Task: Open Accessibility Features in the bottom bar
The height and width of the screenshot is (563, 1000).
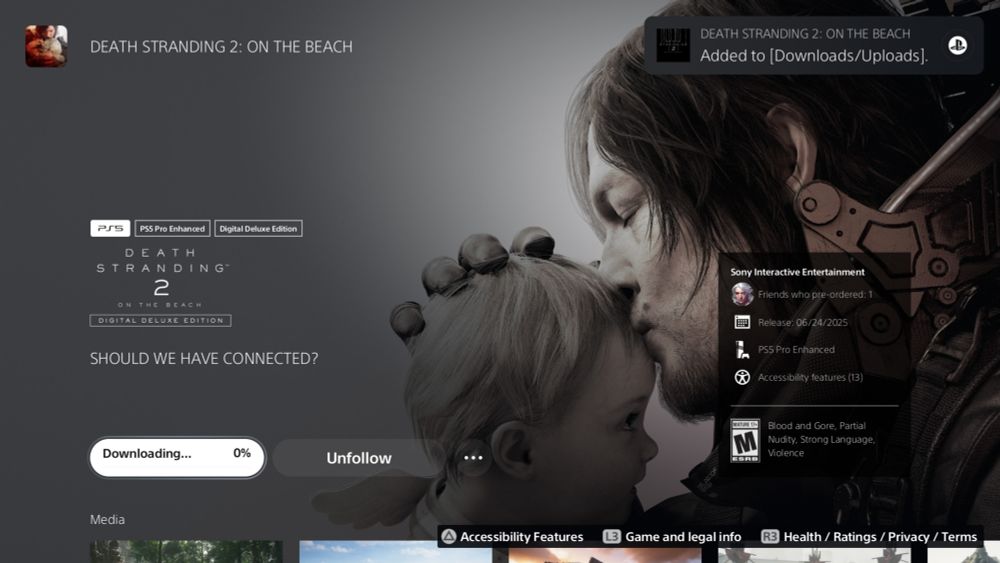Action: (x=521, y=537)
